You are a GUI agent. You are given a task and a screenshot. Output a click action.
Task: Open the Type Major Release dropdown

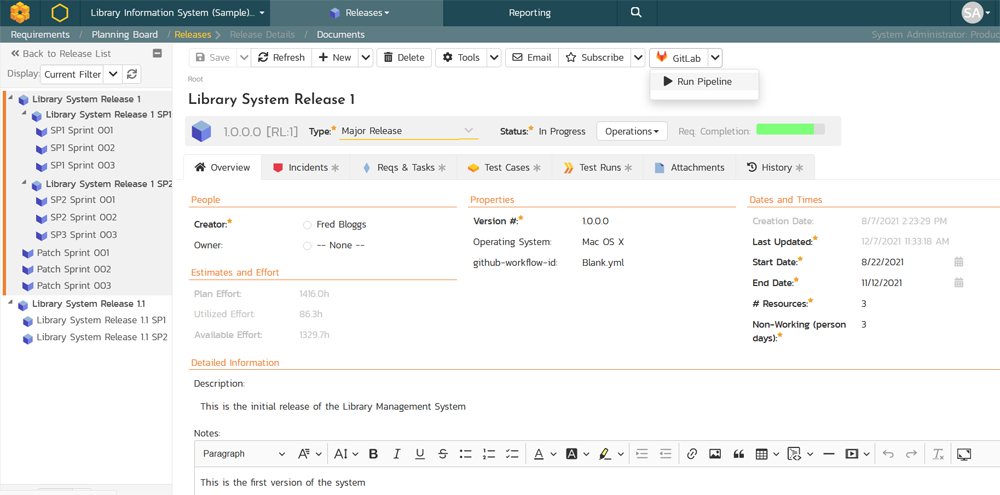tap(468, 131)
